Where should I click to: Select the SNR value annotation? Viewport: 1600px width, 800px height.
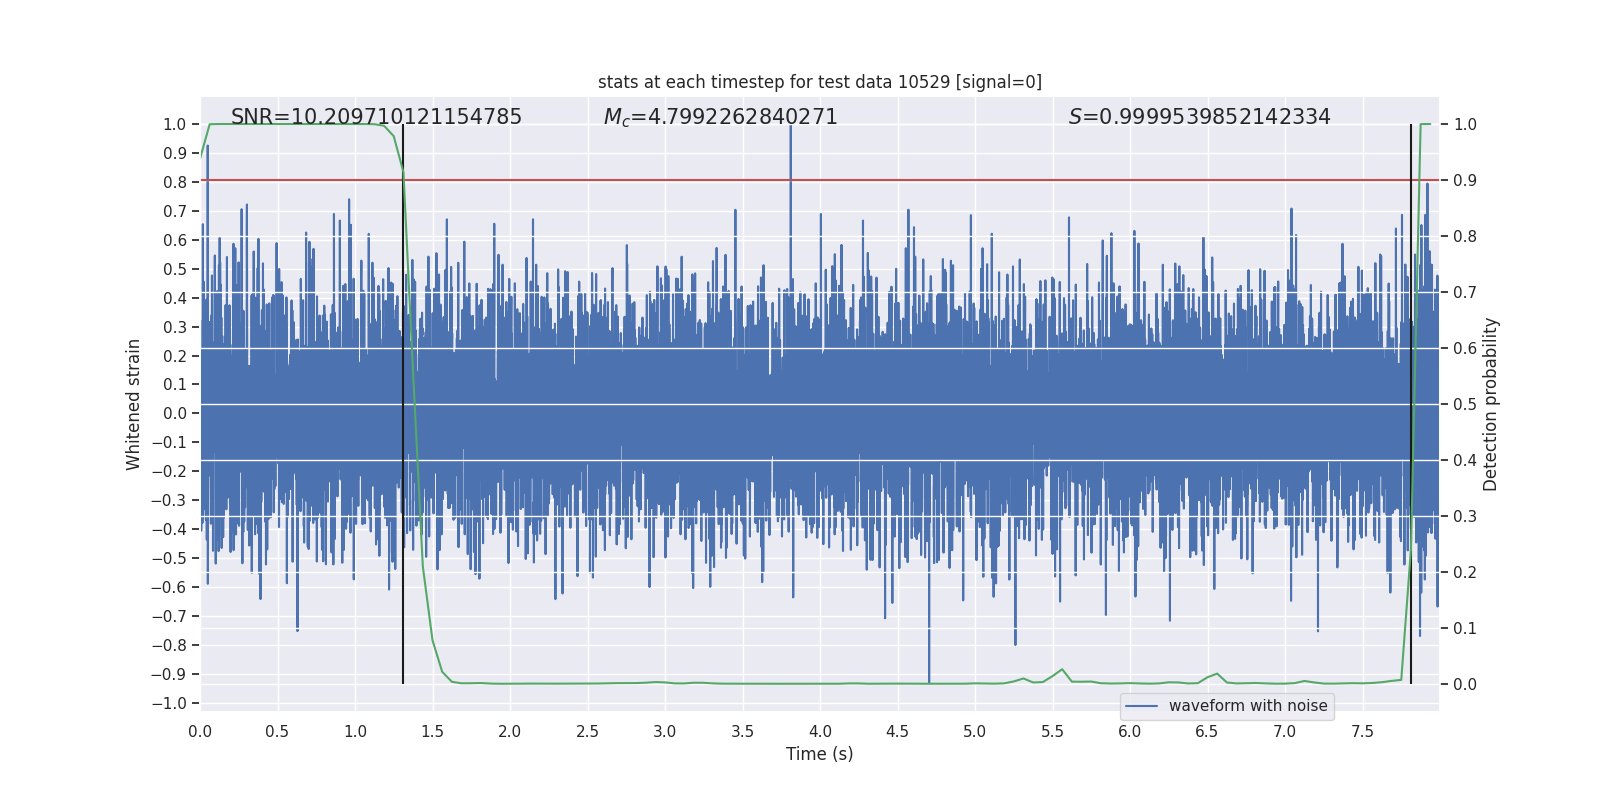click(376, 117)
